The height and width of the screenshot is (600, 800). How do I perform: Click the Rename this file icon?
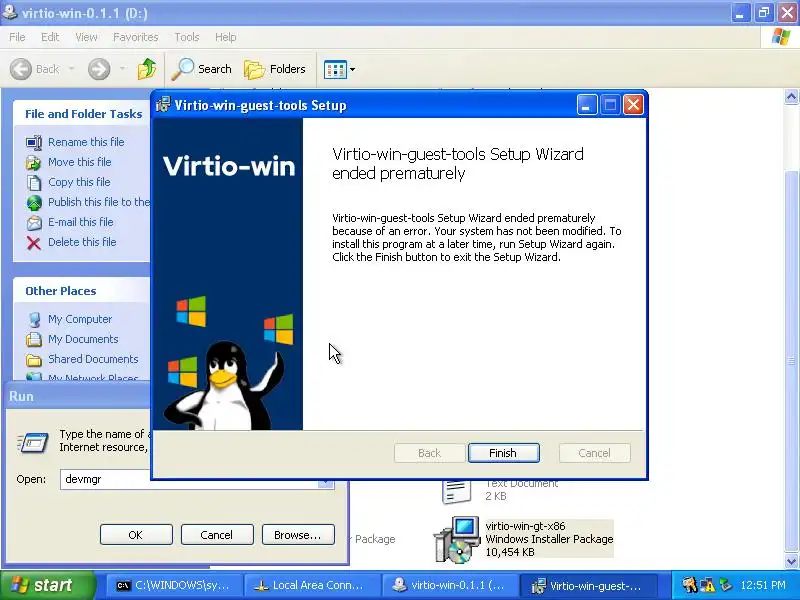pos(34,142)
